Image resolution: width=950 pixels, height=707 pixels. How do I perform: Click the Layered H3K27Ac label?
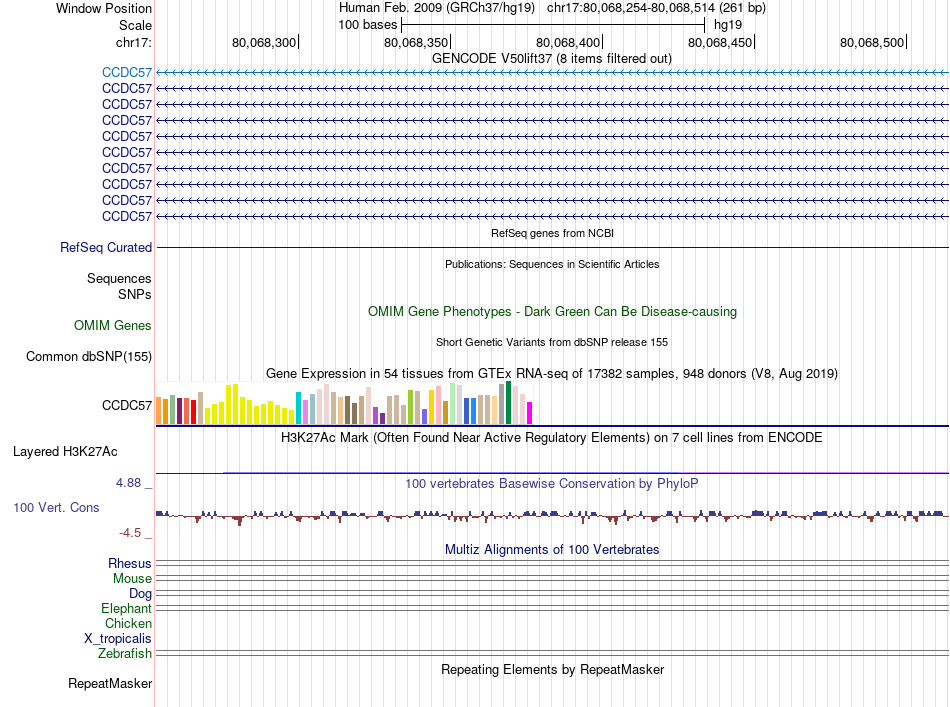click(x=65, y=451)
